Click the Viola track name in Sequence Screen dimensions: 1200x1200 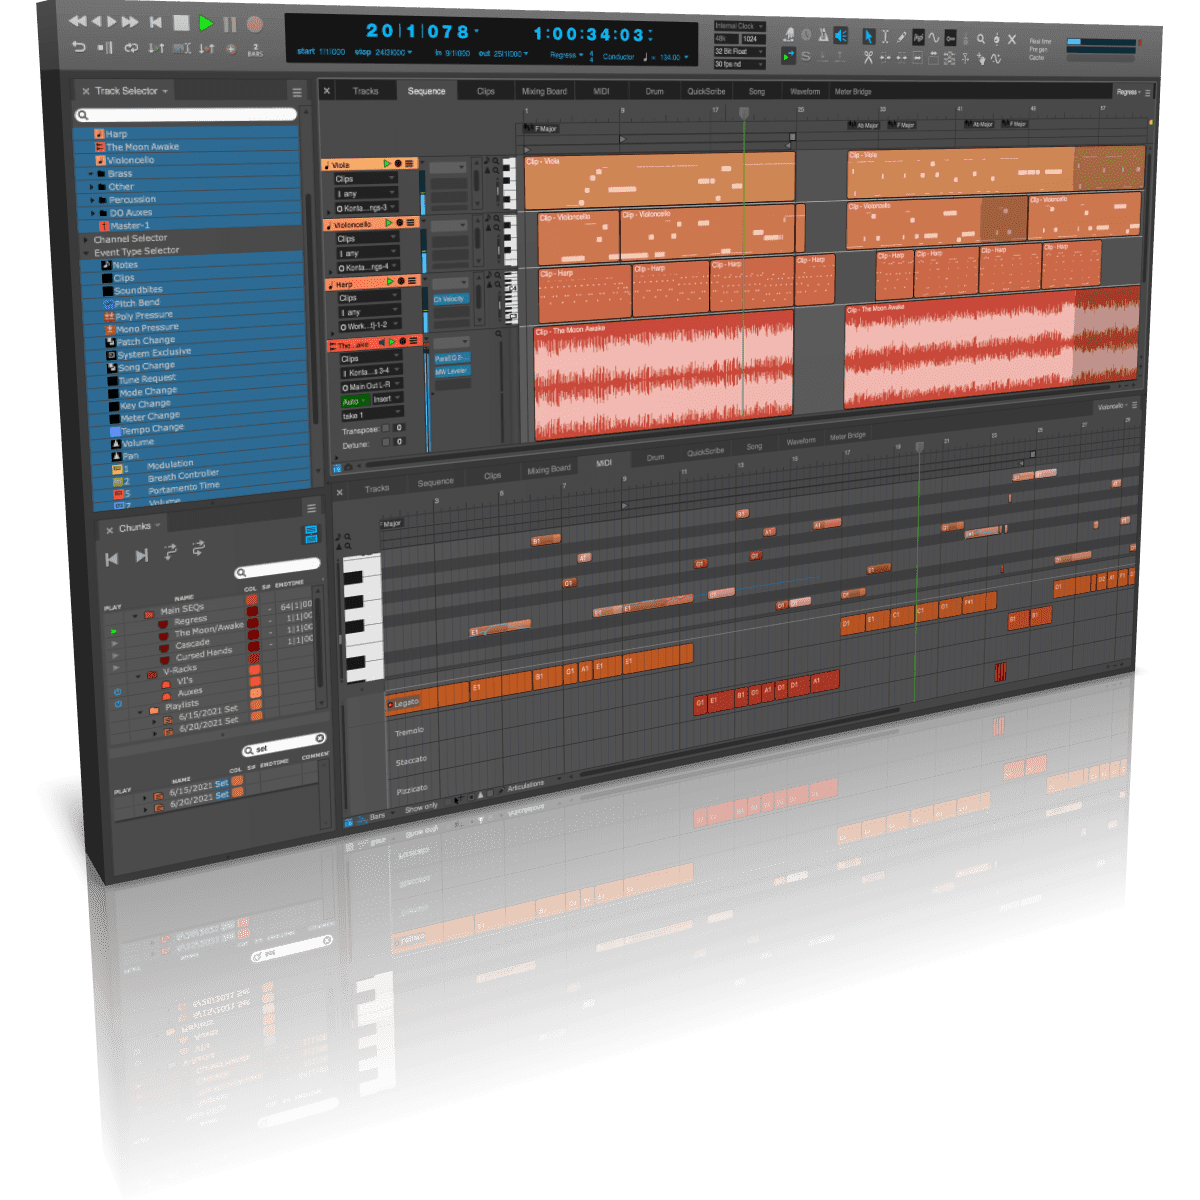[341, 164]
